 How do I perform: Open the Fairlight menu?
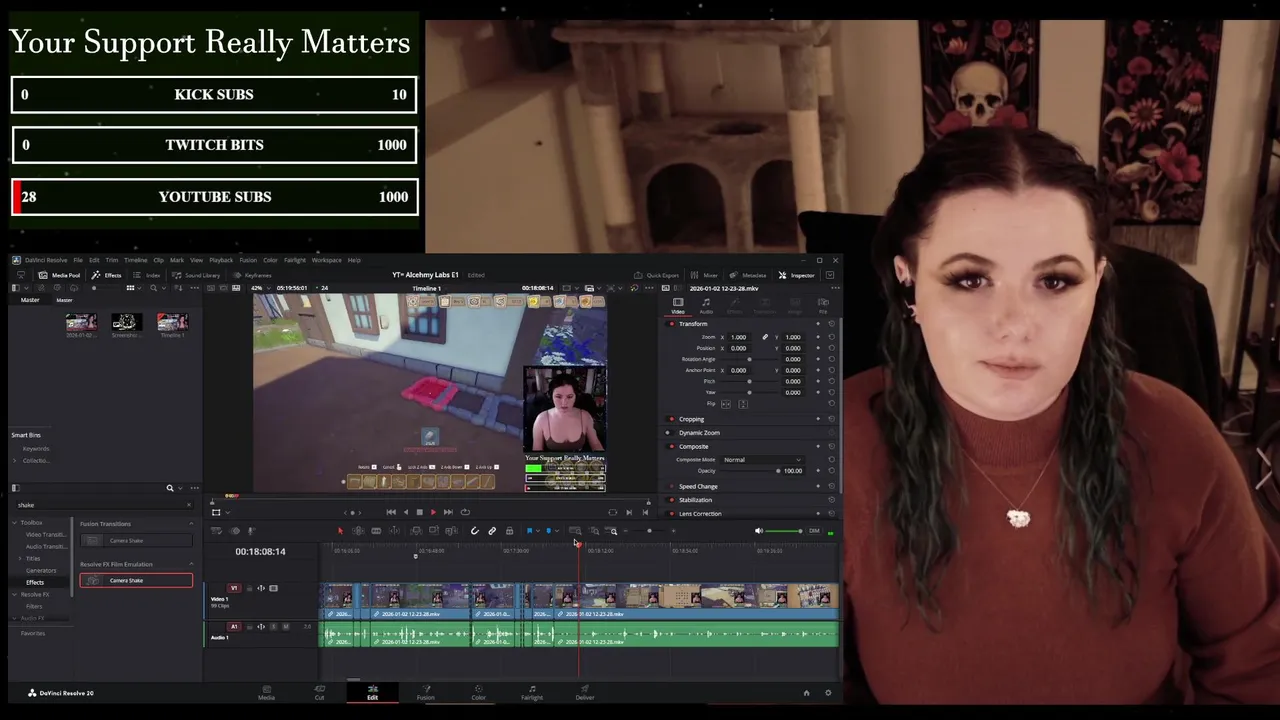click(295, 260)
